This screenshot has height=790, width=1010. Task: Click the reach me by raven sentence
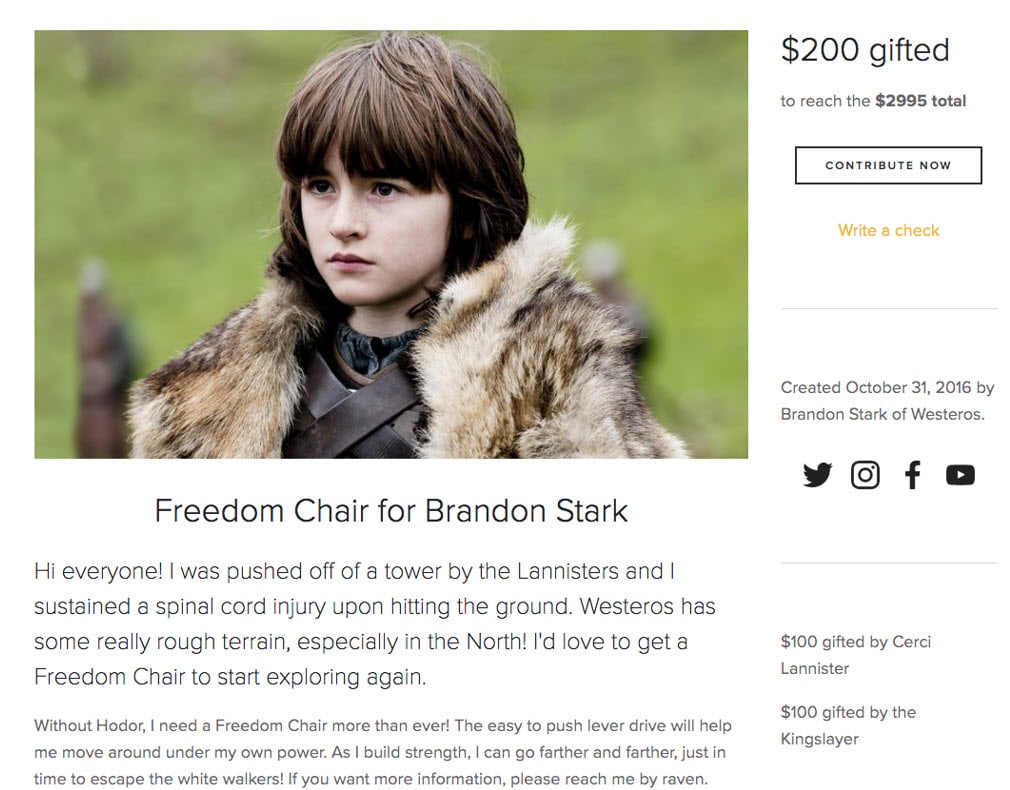click(497, 779)
